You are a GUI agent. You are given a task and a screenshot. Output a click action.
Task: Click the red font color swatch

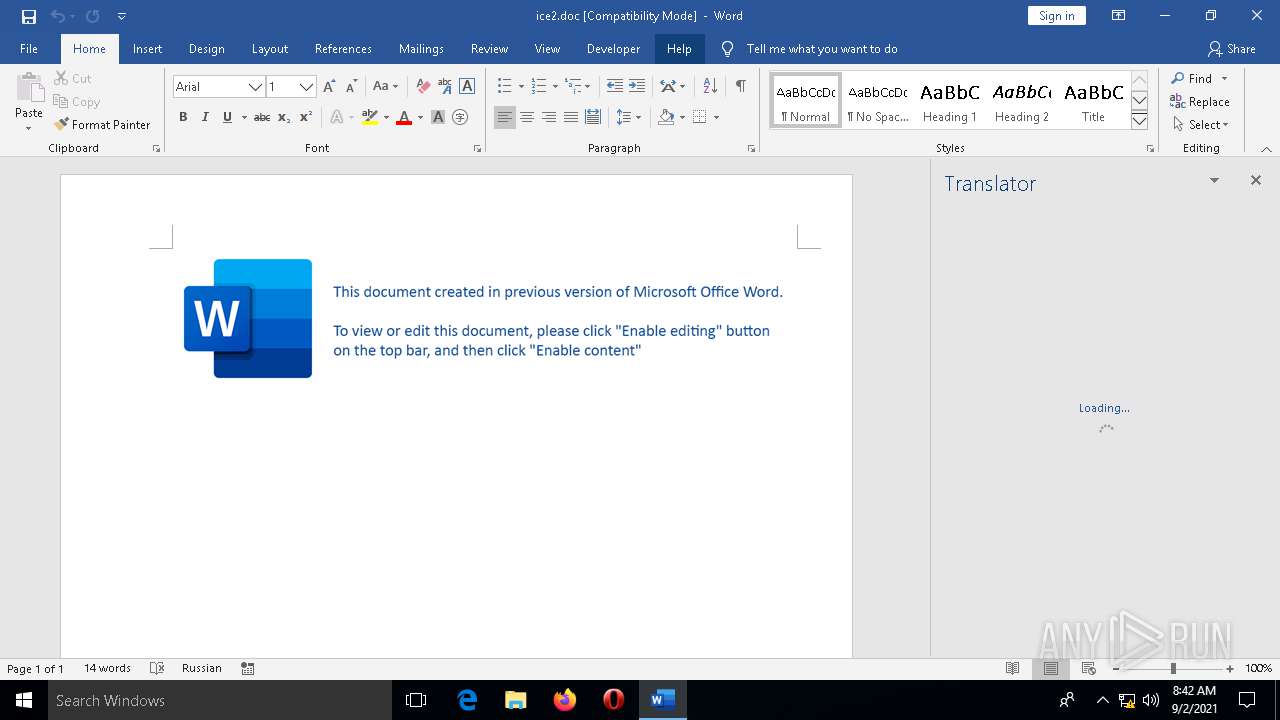tap(404, 117)
